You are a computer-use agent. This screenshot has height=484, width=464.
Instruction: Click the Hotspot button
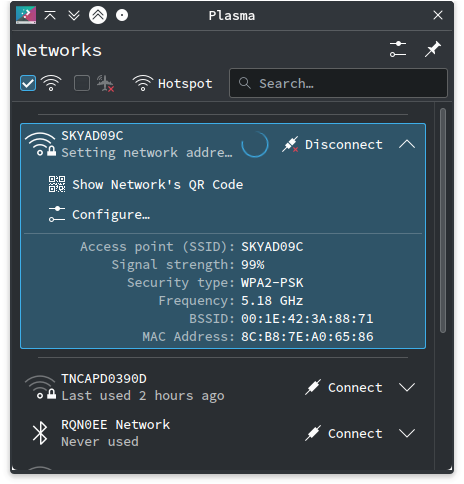pos(172,83)
